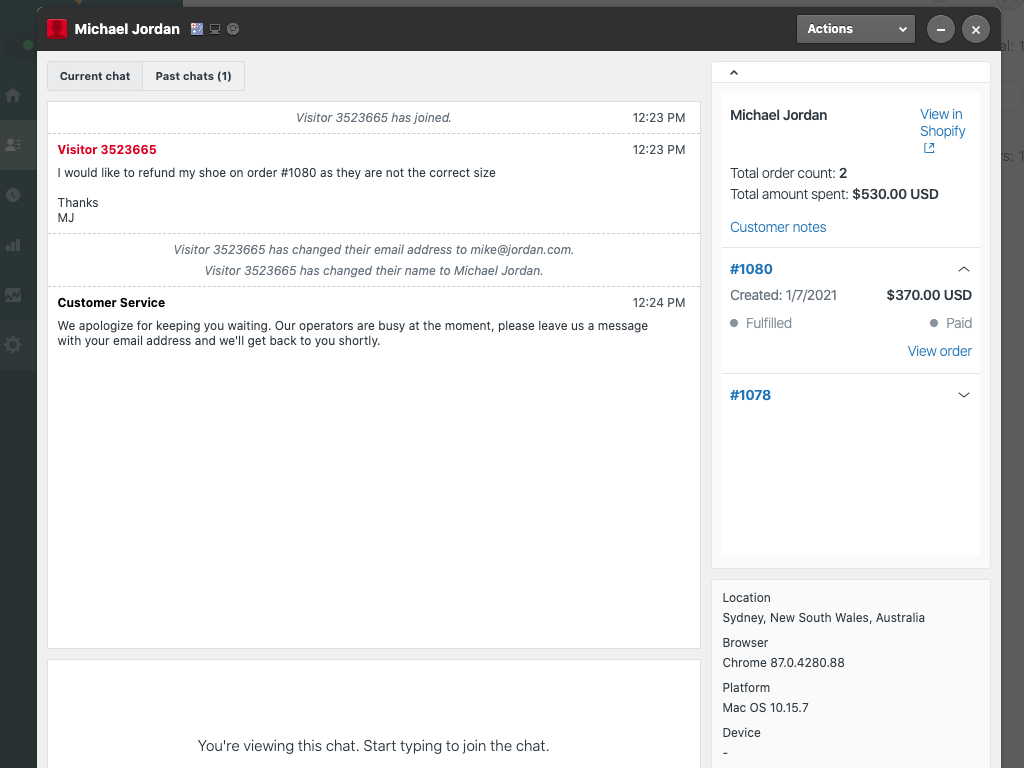Open Customer notes link

(x=778, y=227)
